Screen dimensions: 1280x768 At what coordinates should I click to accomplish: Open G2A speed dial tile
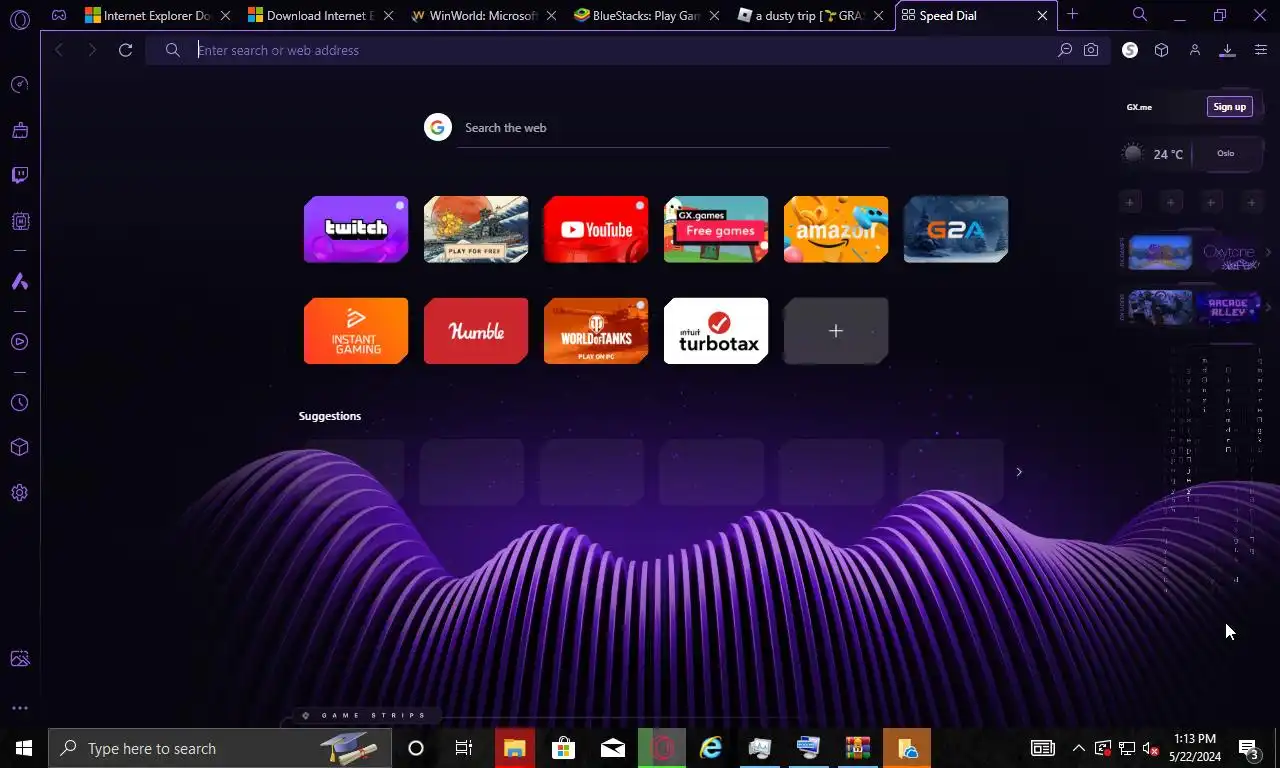click(x=956, y=229)
